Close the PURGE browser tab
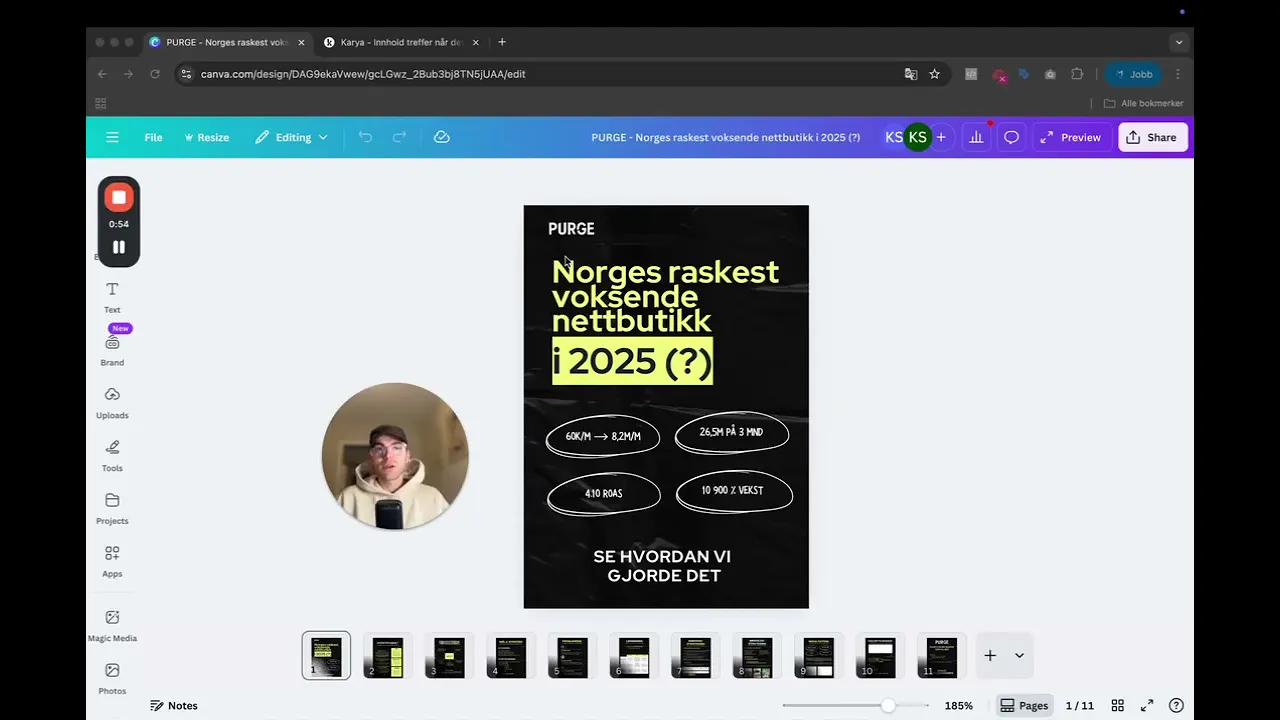1280x720 pixels. click(301, 42)
